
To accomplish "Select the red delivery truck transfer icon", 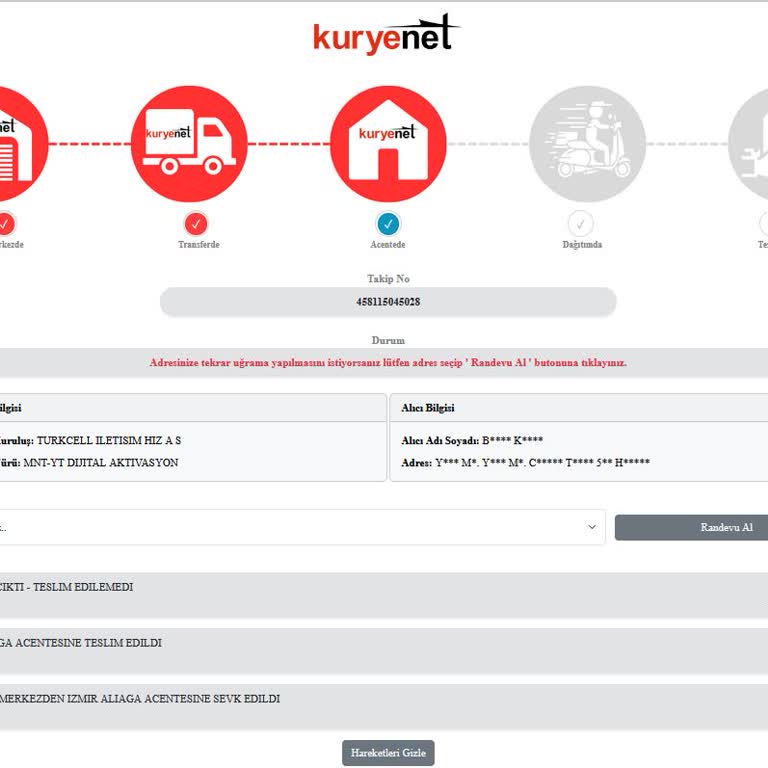I will point(189,144).
